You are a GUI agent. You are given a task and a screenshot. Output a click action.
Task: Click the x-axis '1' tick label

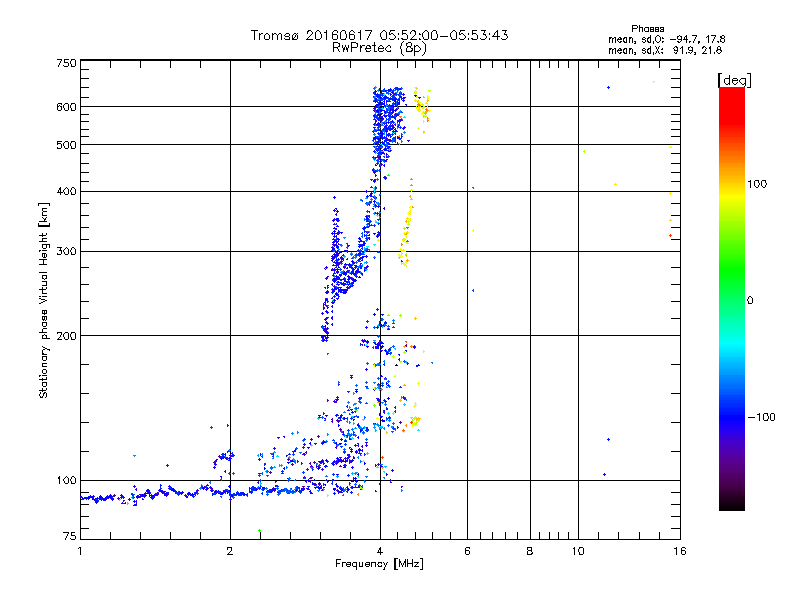[80, 551]
